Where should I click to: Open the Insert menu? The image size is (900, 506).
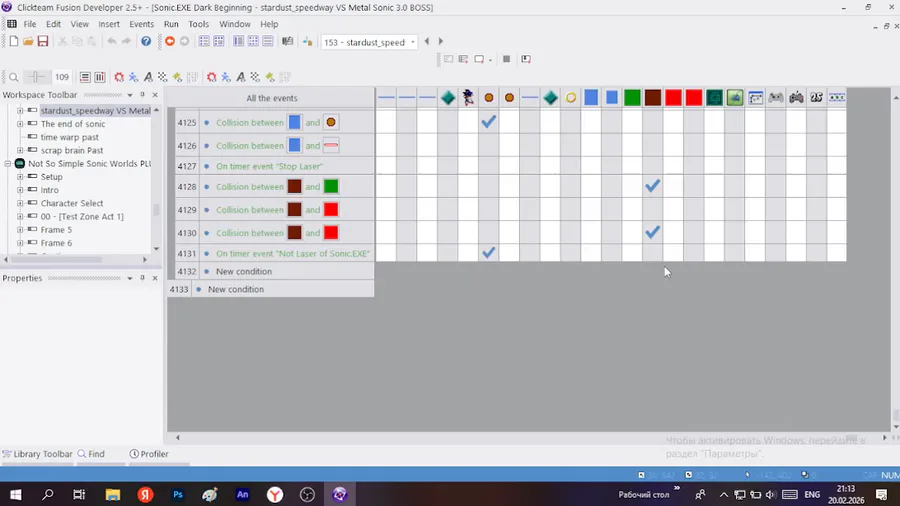108,24
